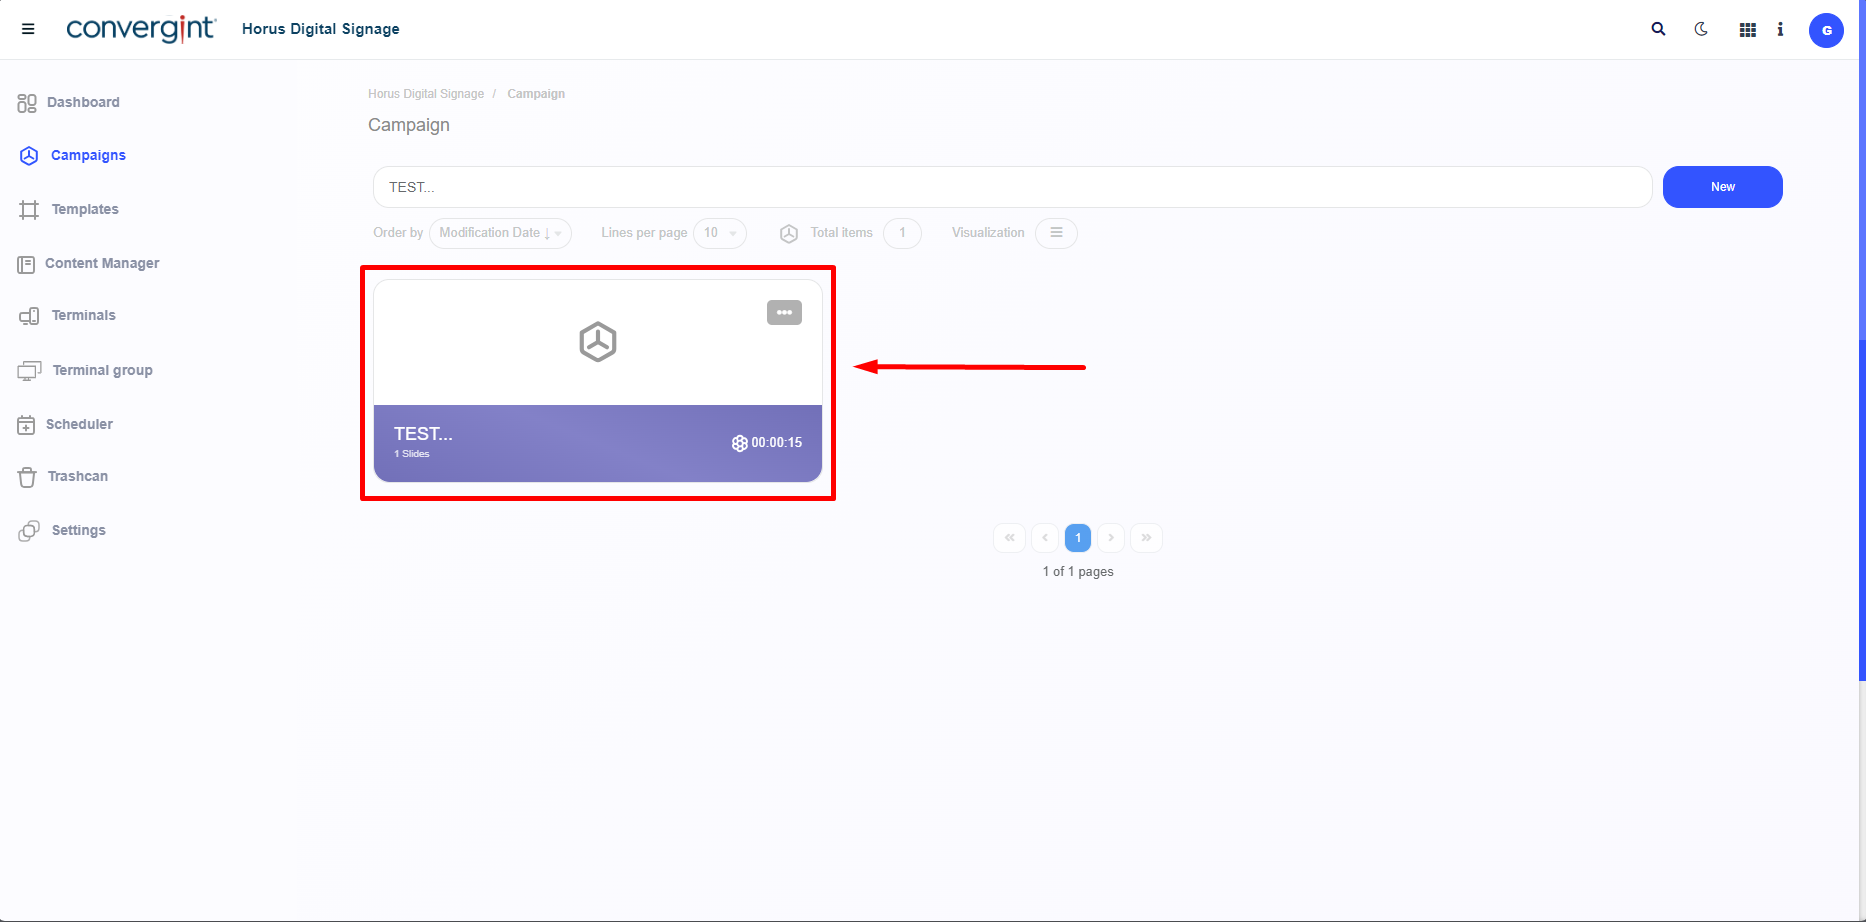Expand the Modification Date order dropdown
The image size is (1866, 922).
(x=500, y=233)
